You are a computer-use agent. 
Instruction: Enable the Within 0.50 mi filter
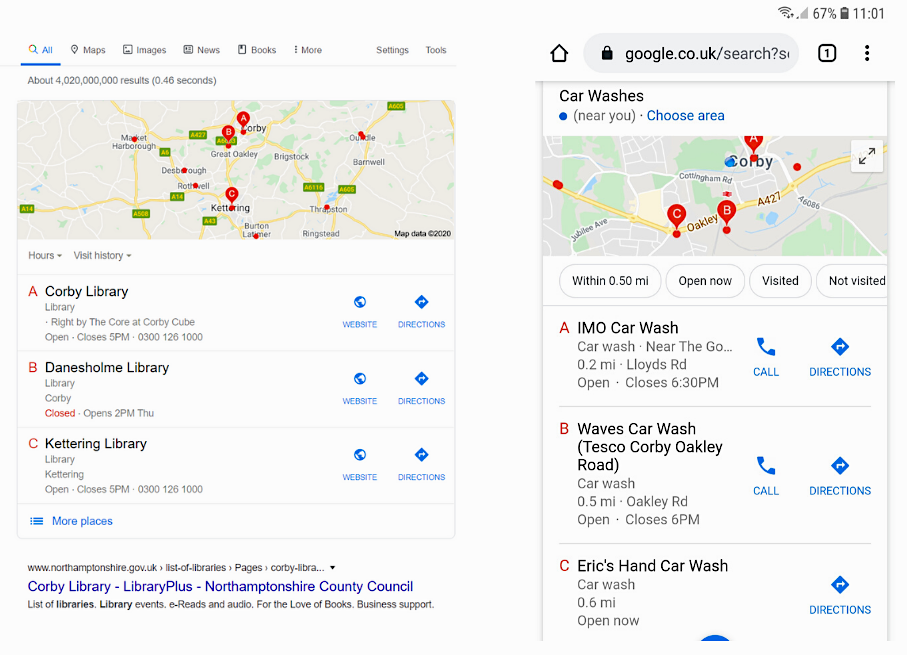(x=610, y=281)
